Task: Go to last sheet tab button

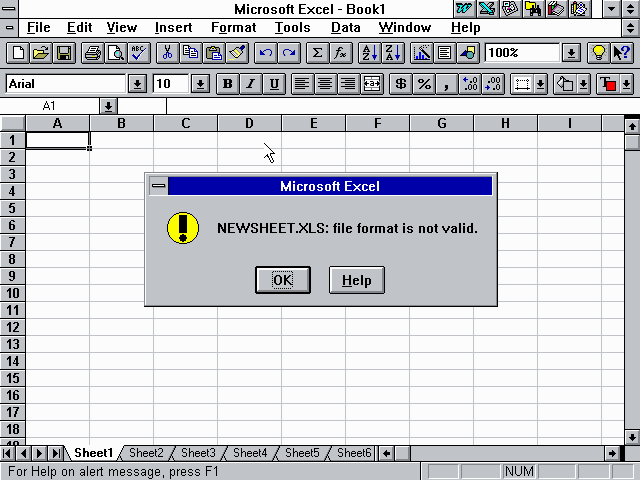Action: pos(56,453)
